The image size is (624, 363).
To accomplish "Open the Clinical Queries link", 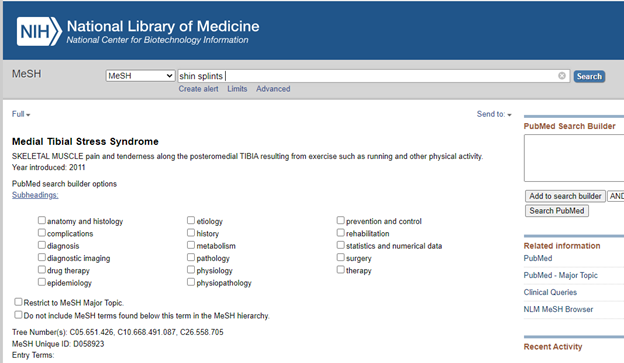I will pos(550,292).
